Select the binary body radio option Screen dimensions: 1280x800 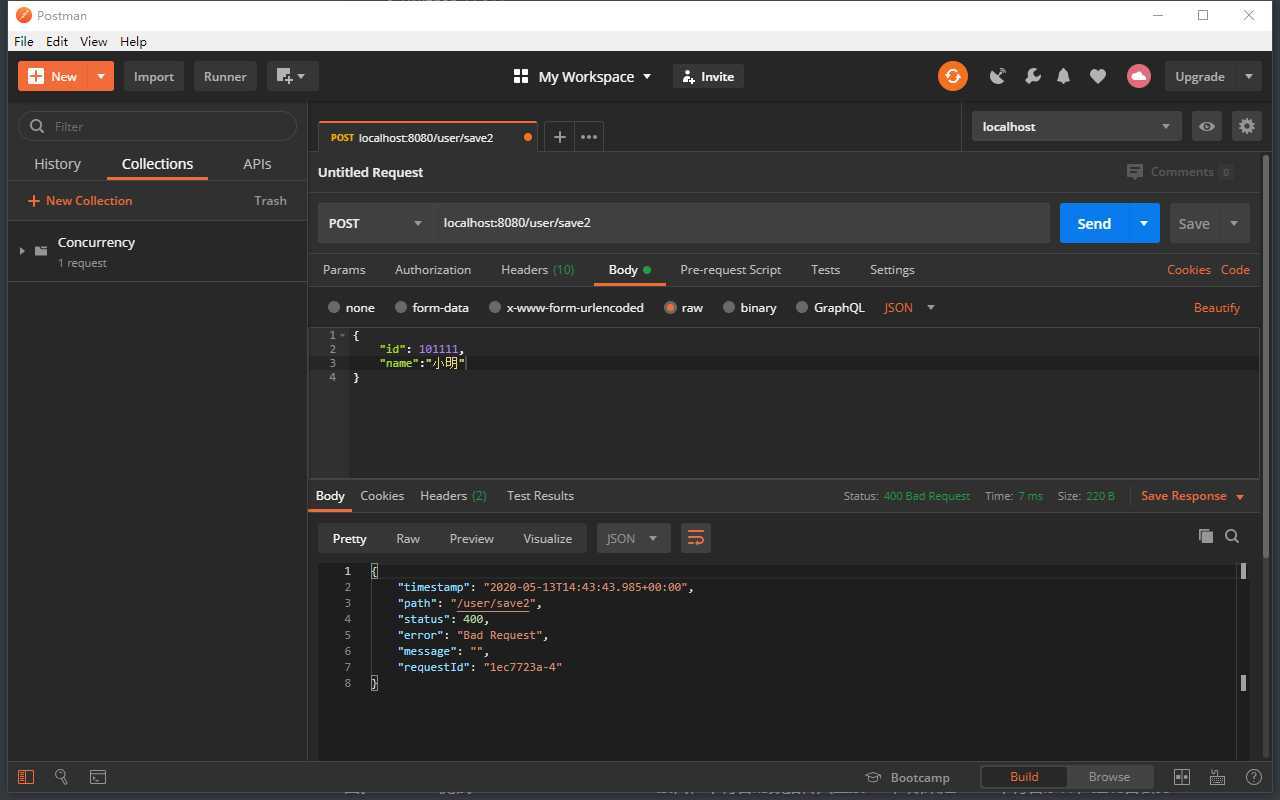click(x=729, y=307)
